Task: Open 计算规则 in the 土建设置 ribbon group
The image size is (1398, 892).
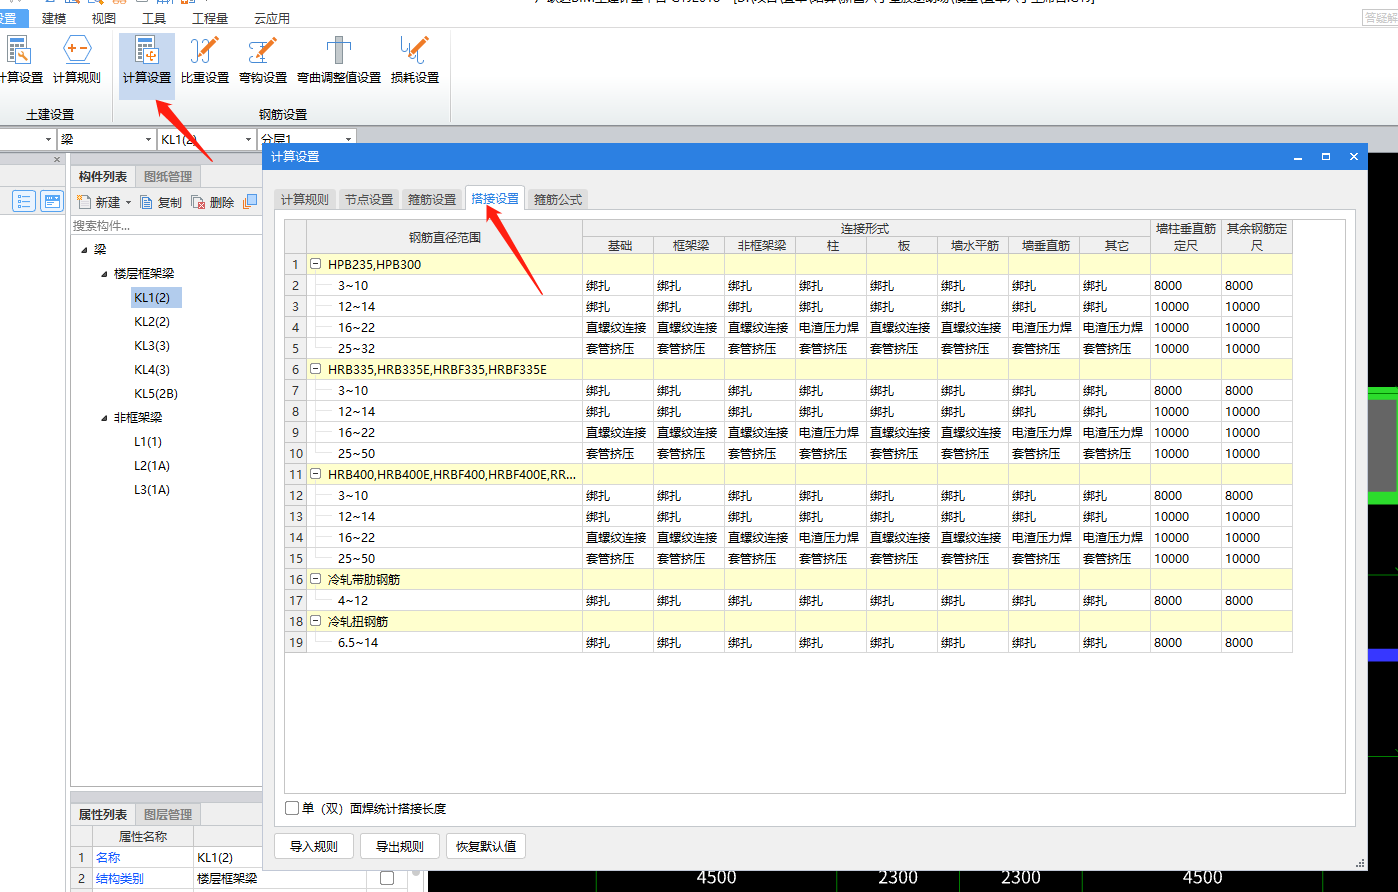Action: [77, 62]
